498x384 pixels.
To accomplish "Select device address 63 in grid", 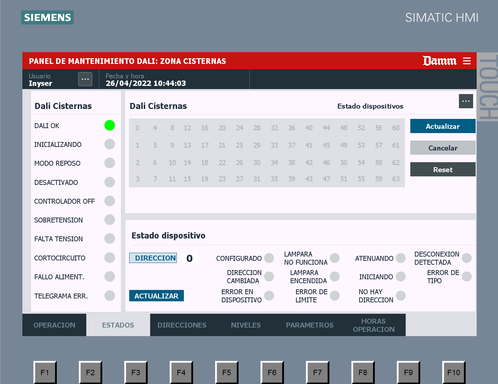I will coord(396,179).
